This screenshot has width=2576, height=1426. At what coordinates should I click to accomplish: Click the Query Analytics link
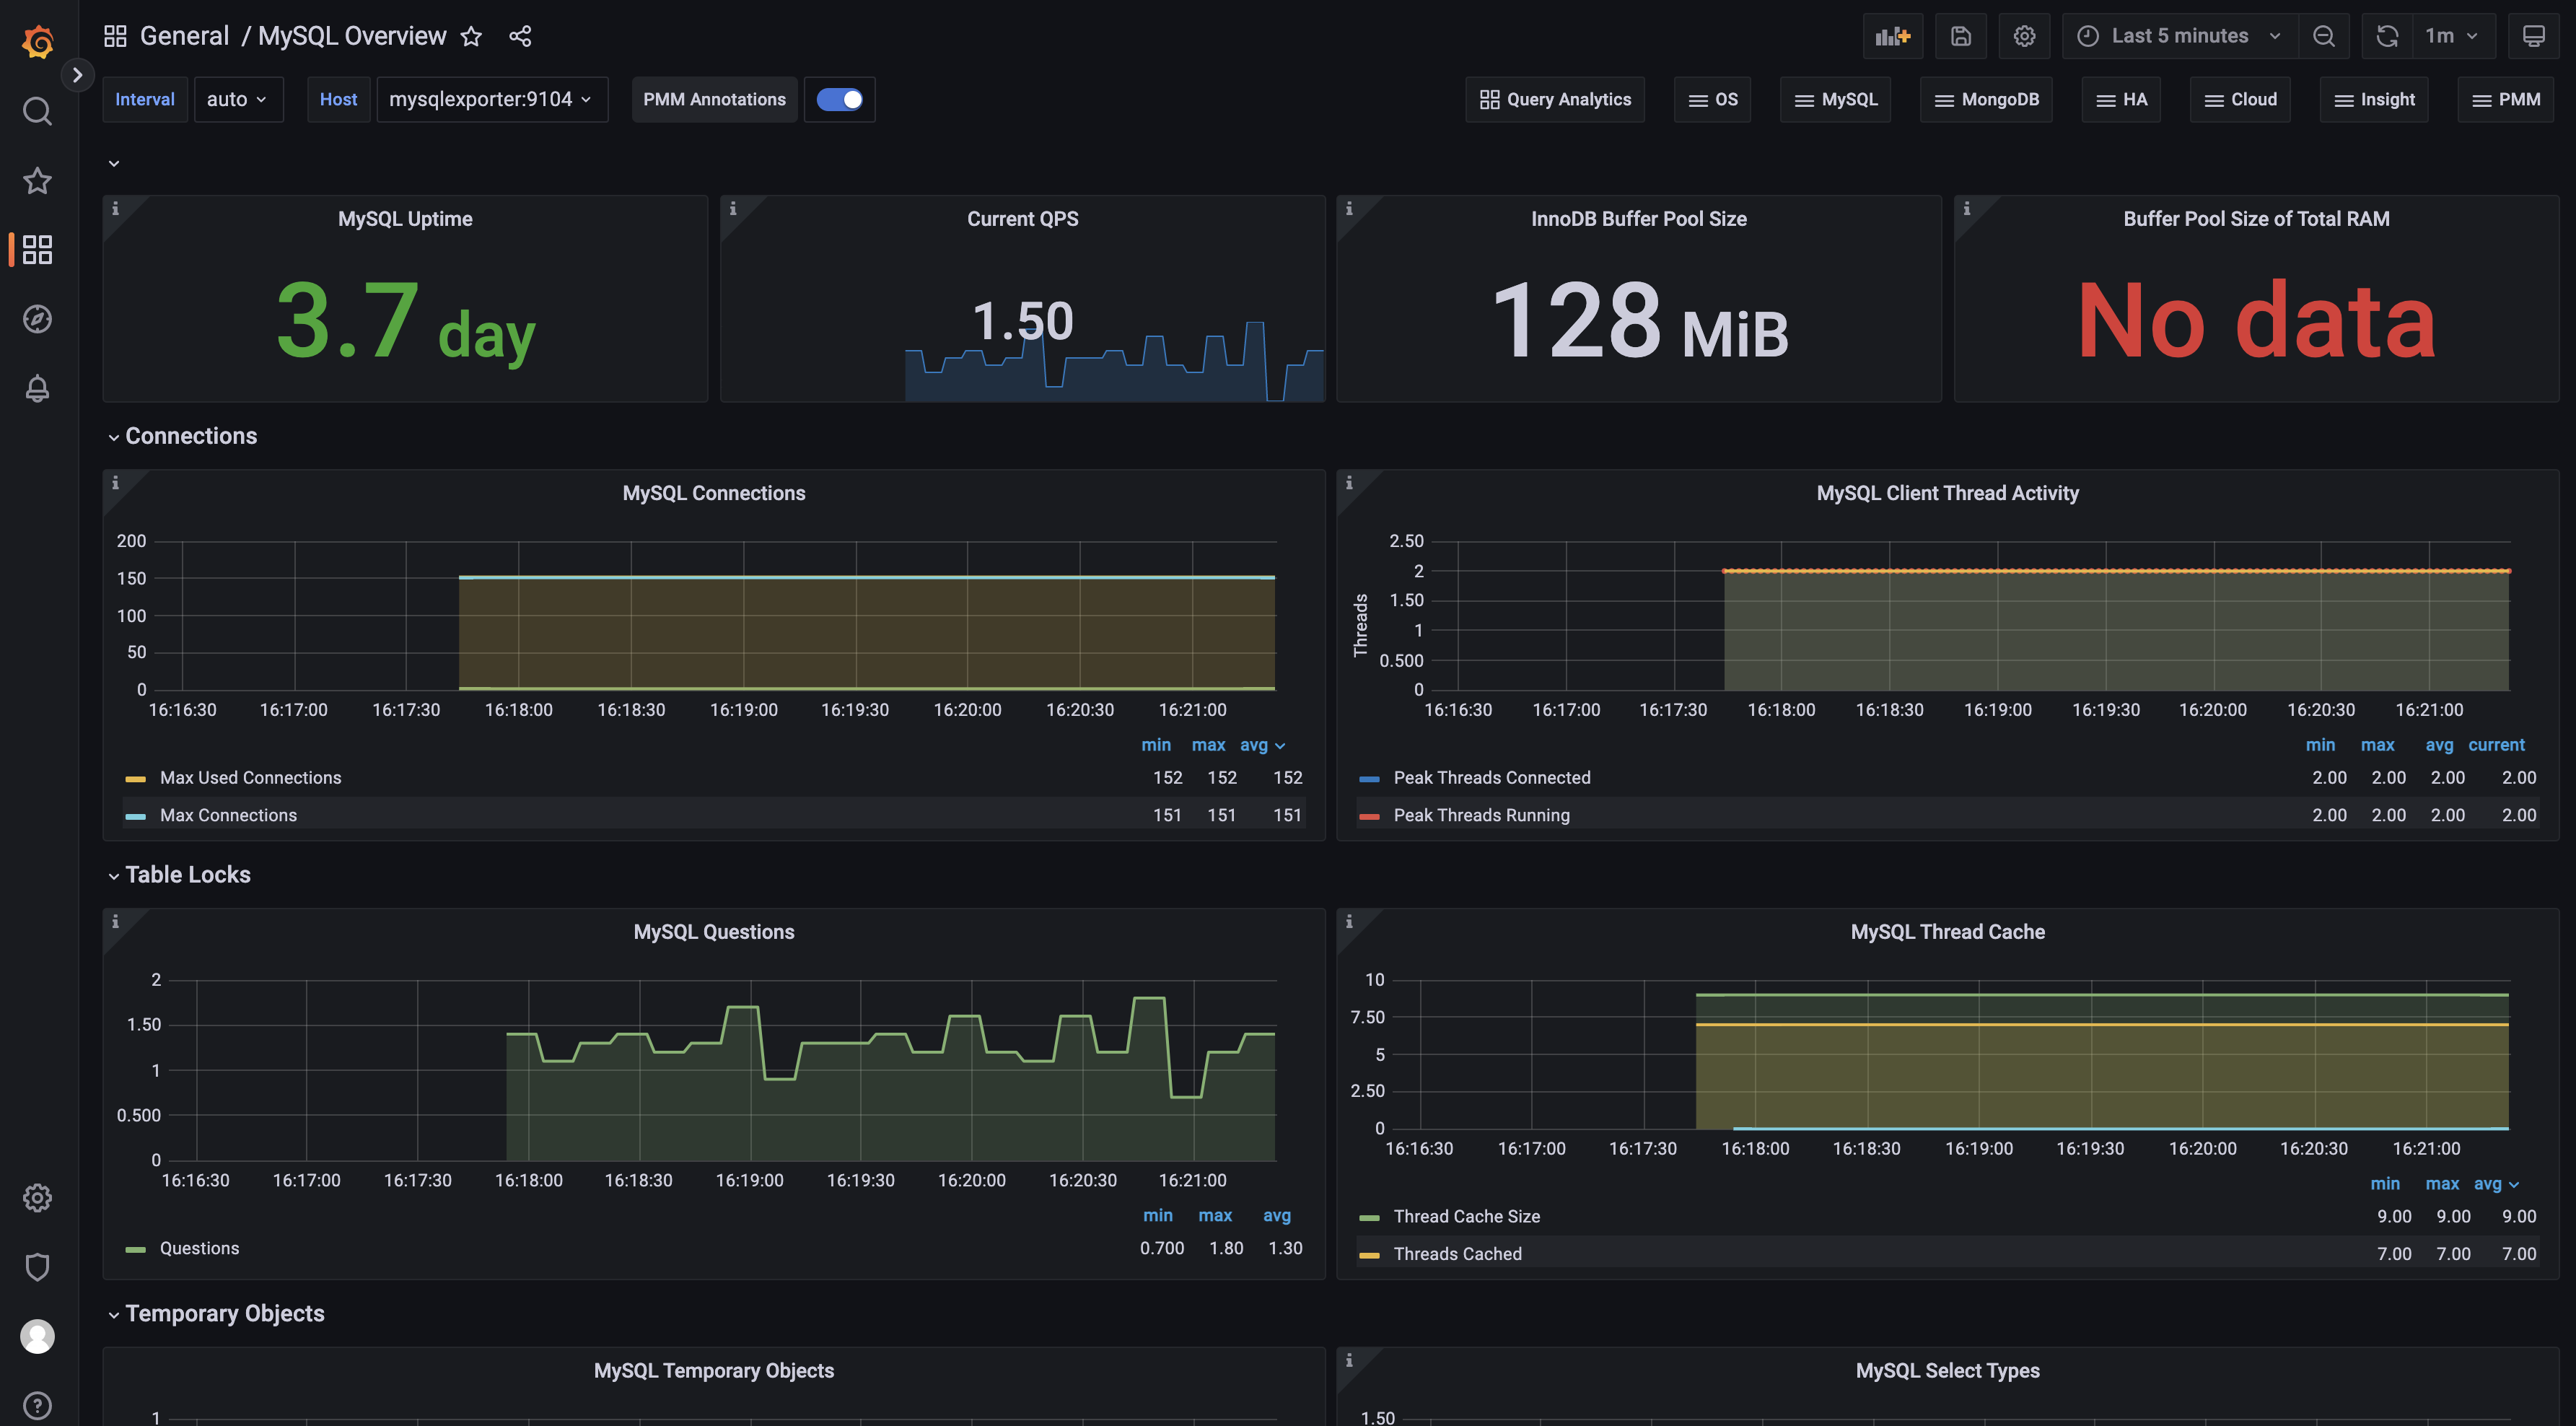point(1555,99)
